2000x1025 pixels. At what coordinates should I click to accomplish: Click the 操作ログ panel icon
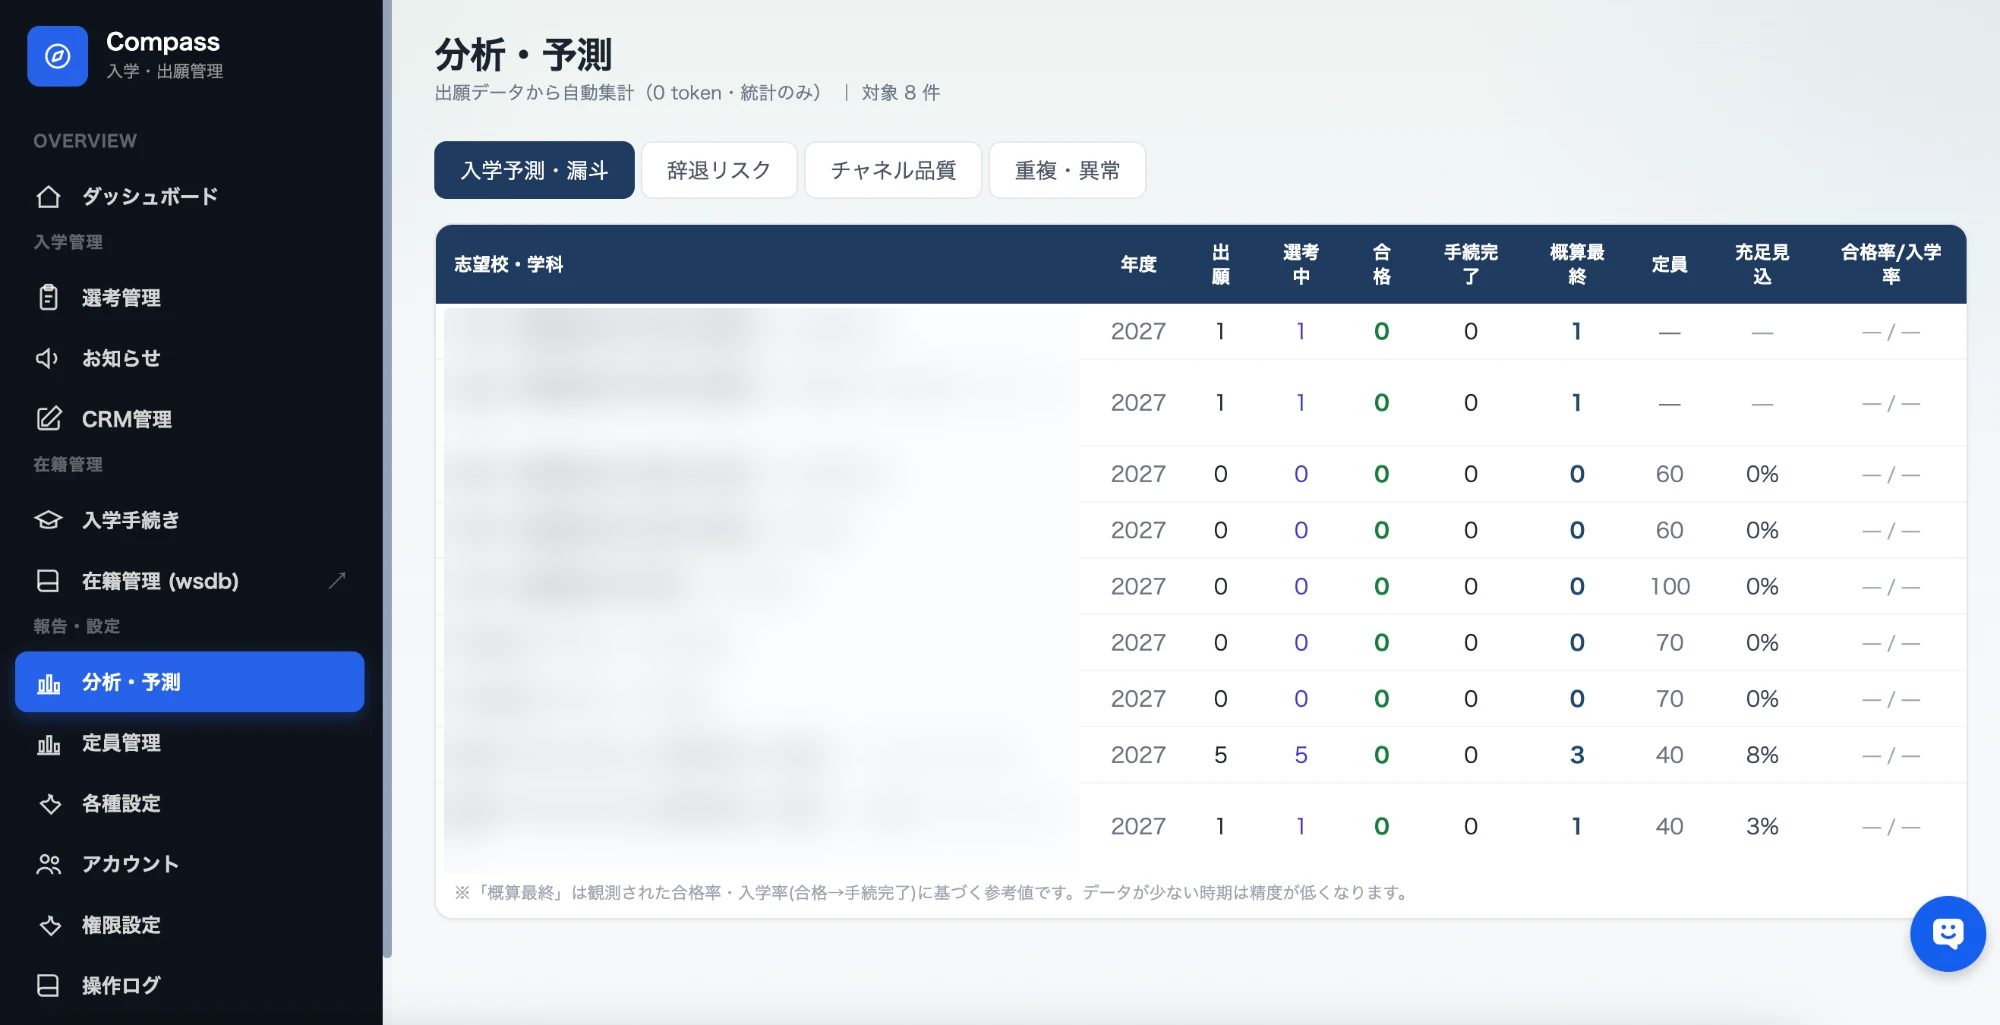pos(48,986)
